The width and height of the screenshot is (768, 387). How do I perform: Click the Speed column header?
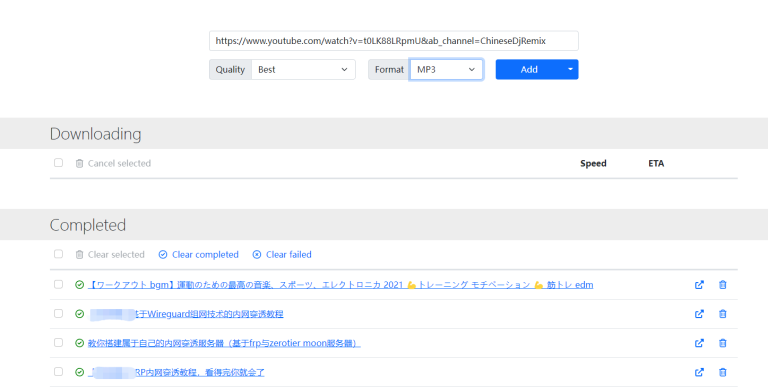click(x=593, y=163)
